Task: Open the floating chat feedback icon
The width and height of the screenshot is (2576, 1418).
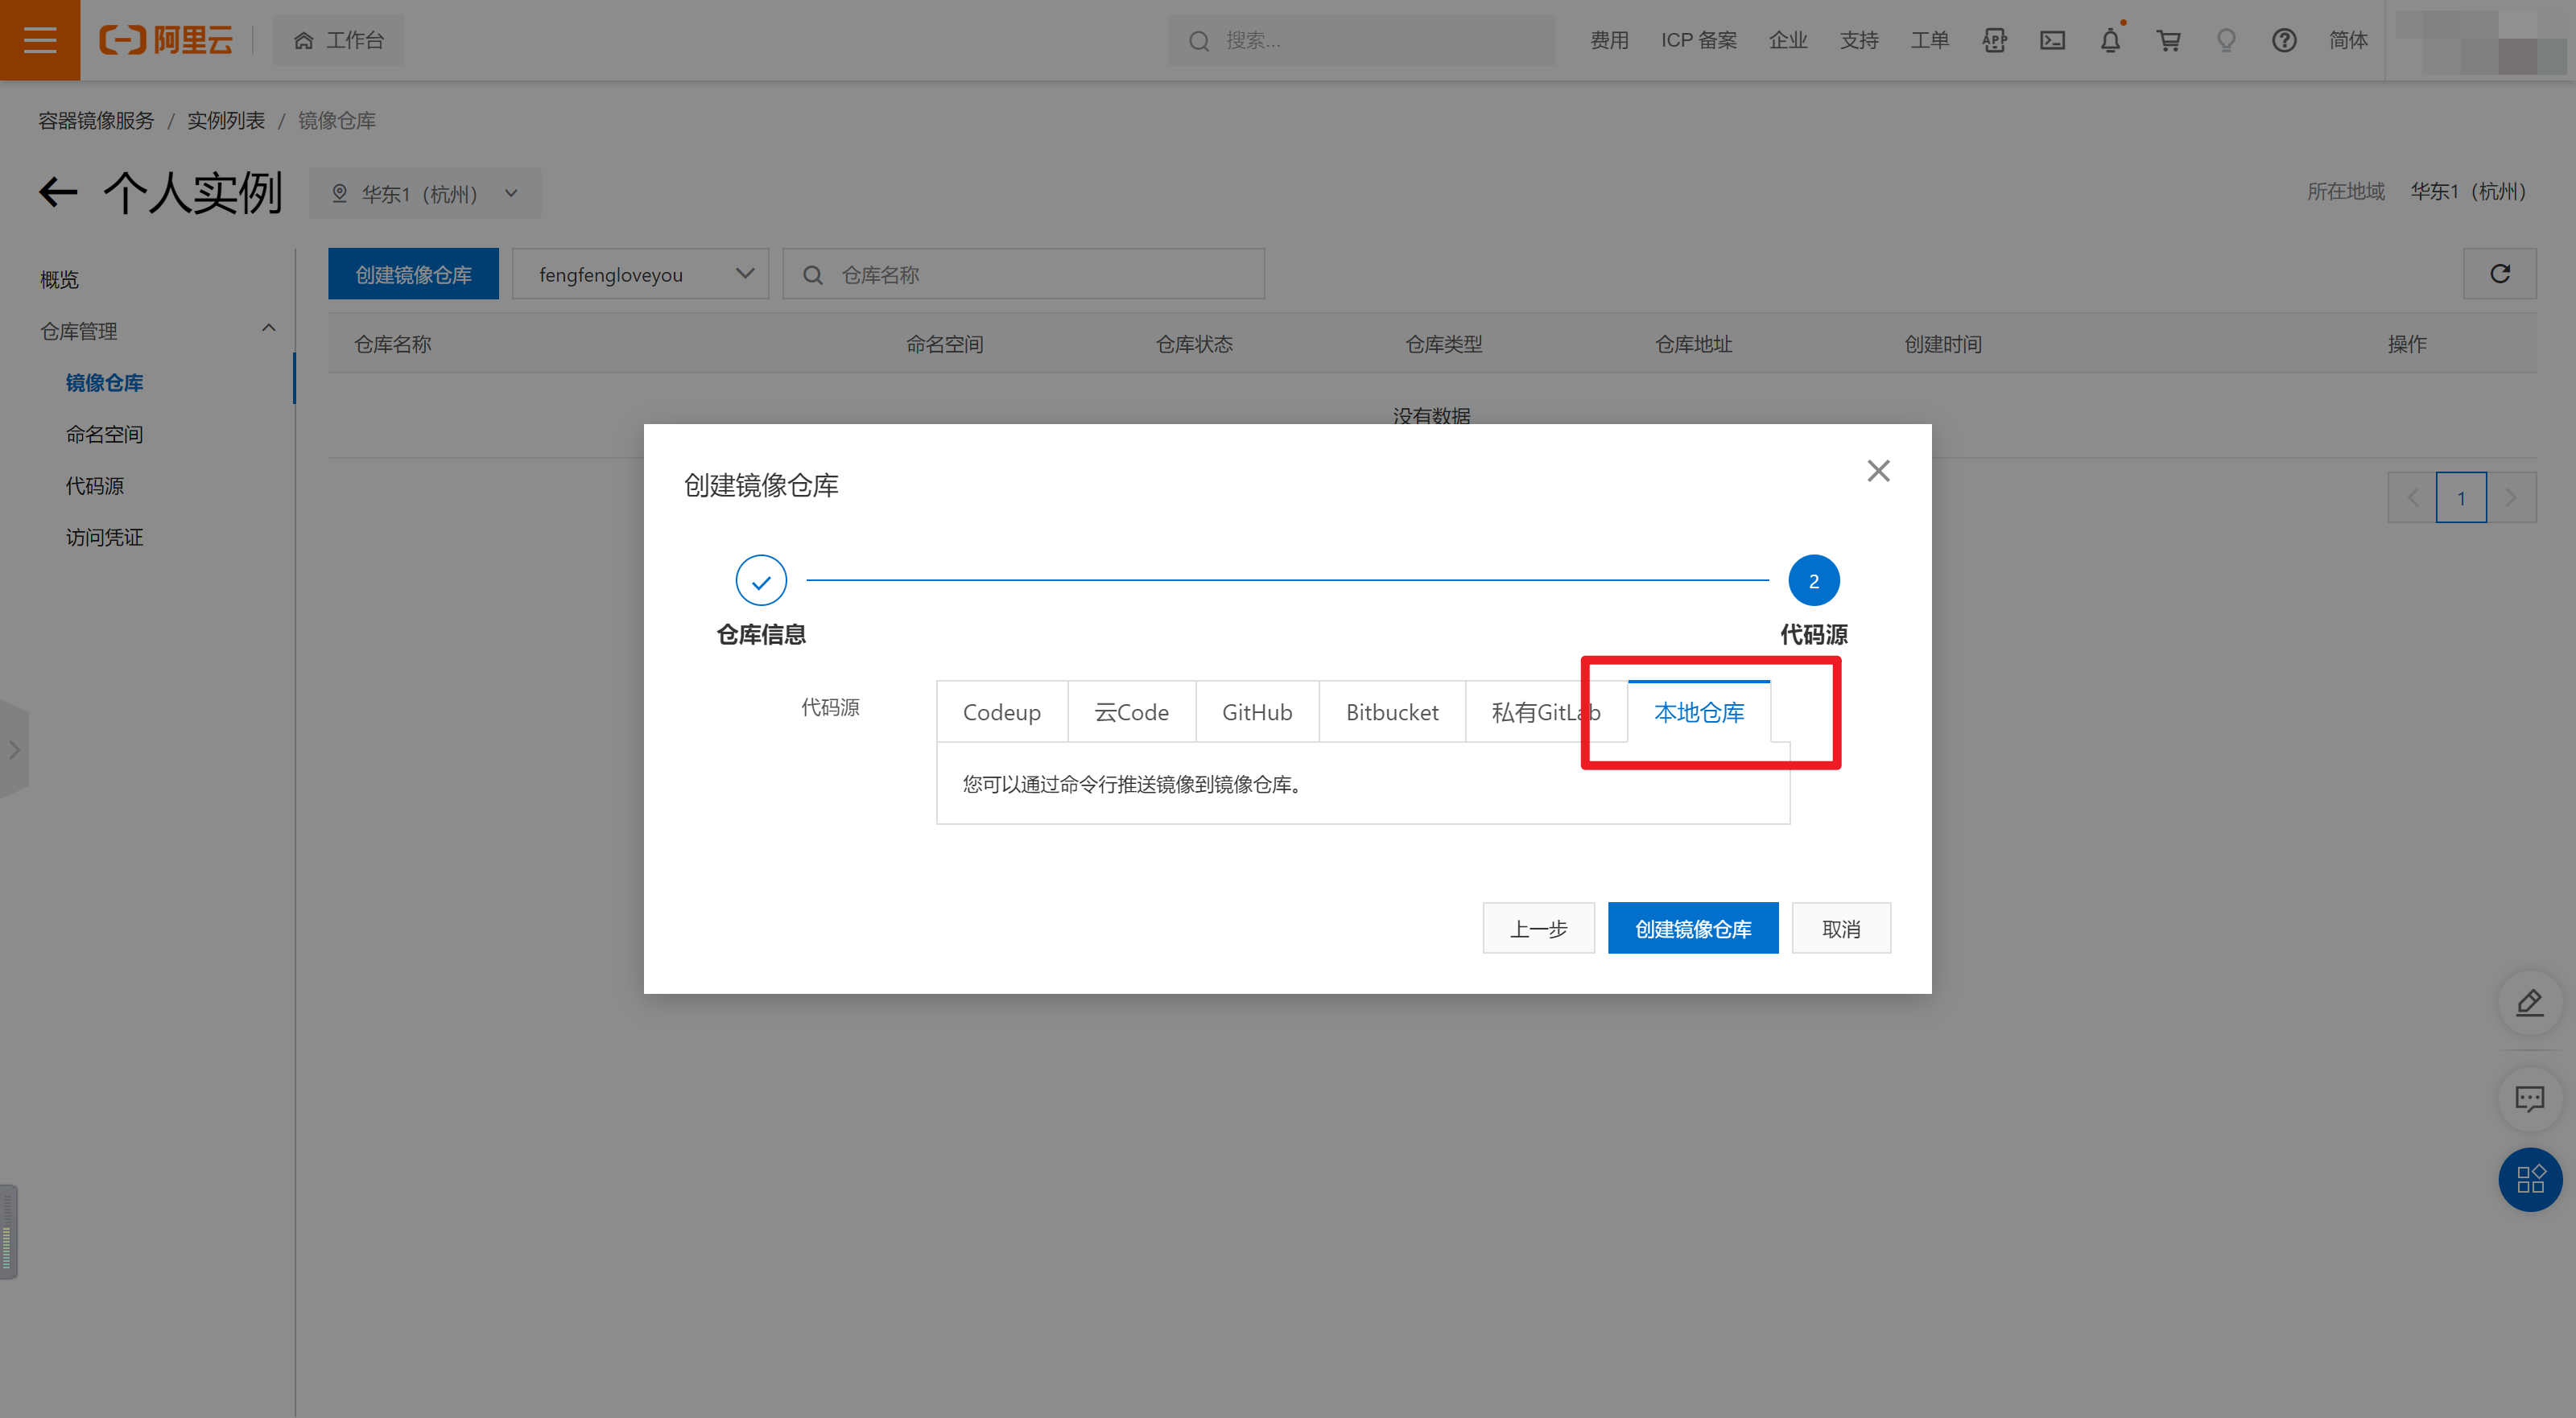Action: click(x=2529, y=1099)
